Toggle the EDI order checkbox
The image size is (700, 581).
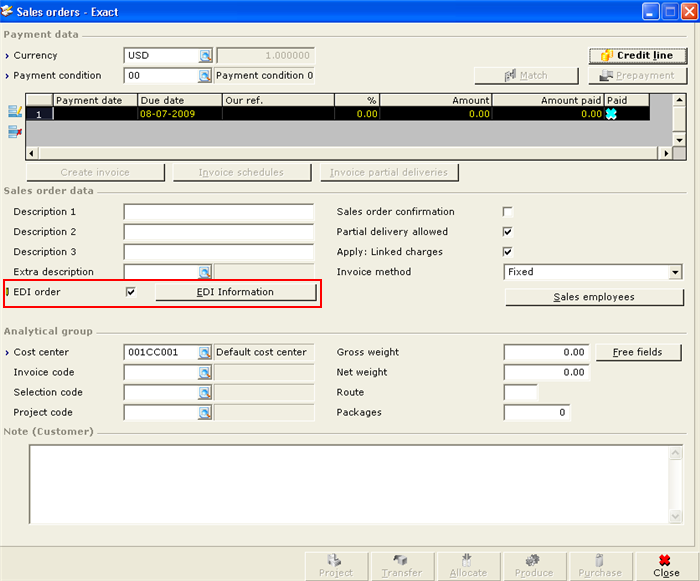(x=131, y=292)
